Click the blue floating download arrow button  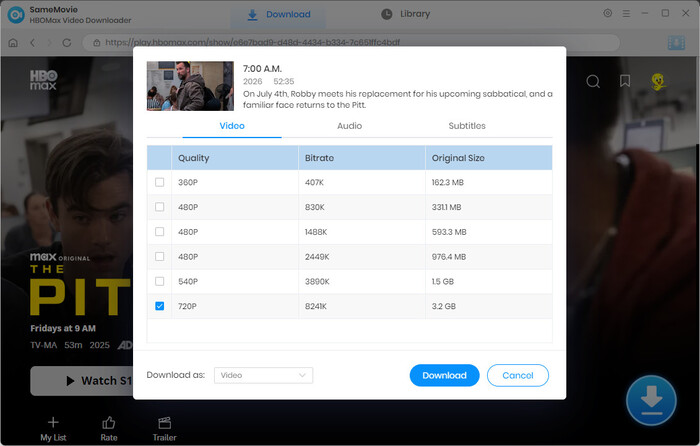(x=650, y=401)
